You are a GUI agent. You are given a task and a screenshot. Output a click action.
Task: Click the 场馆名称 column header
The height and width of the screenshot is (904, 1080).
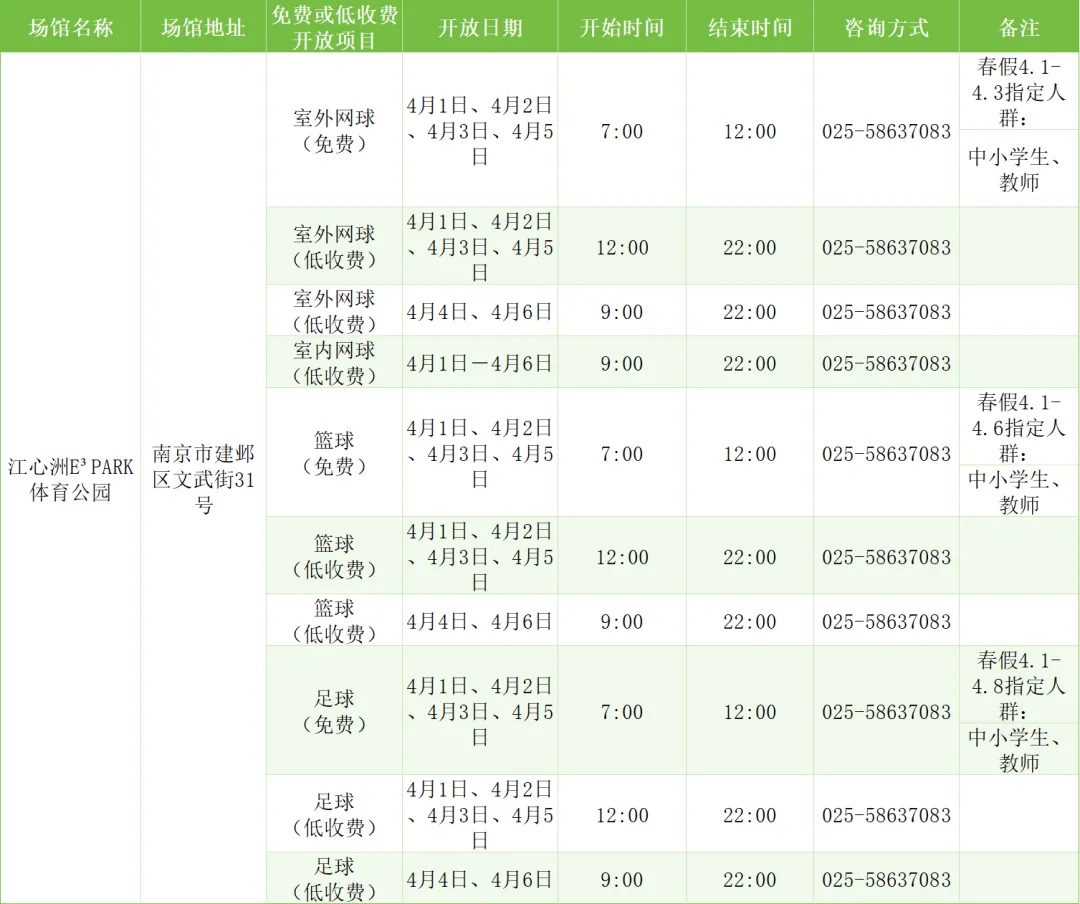point(70,27)
